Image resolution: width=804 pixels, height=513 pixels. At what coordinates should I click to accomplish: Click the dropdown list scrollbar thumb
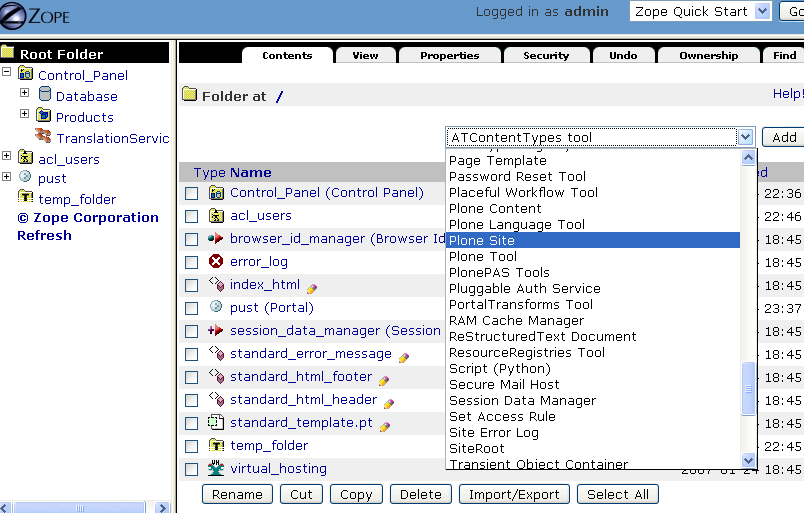click(x=749, y=388)
